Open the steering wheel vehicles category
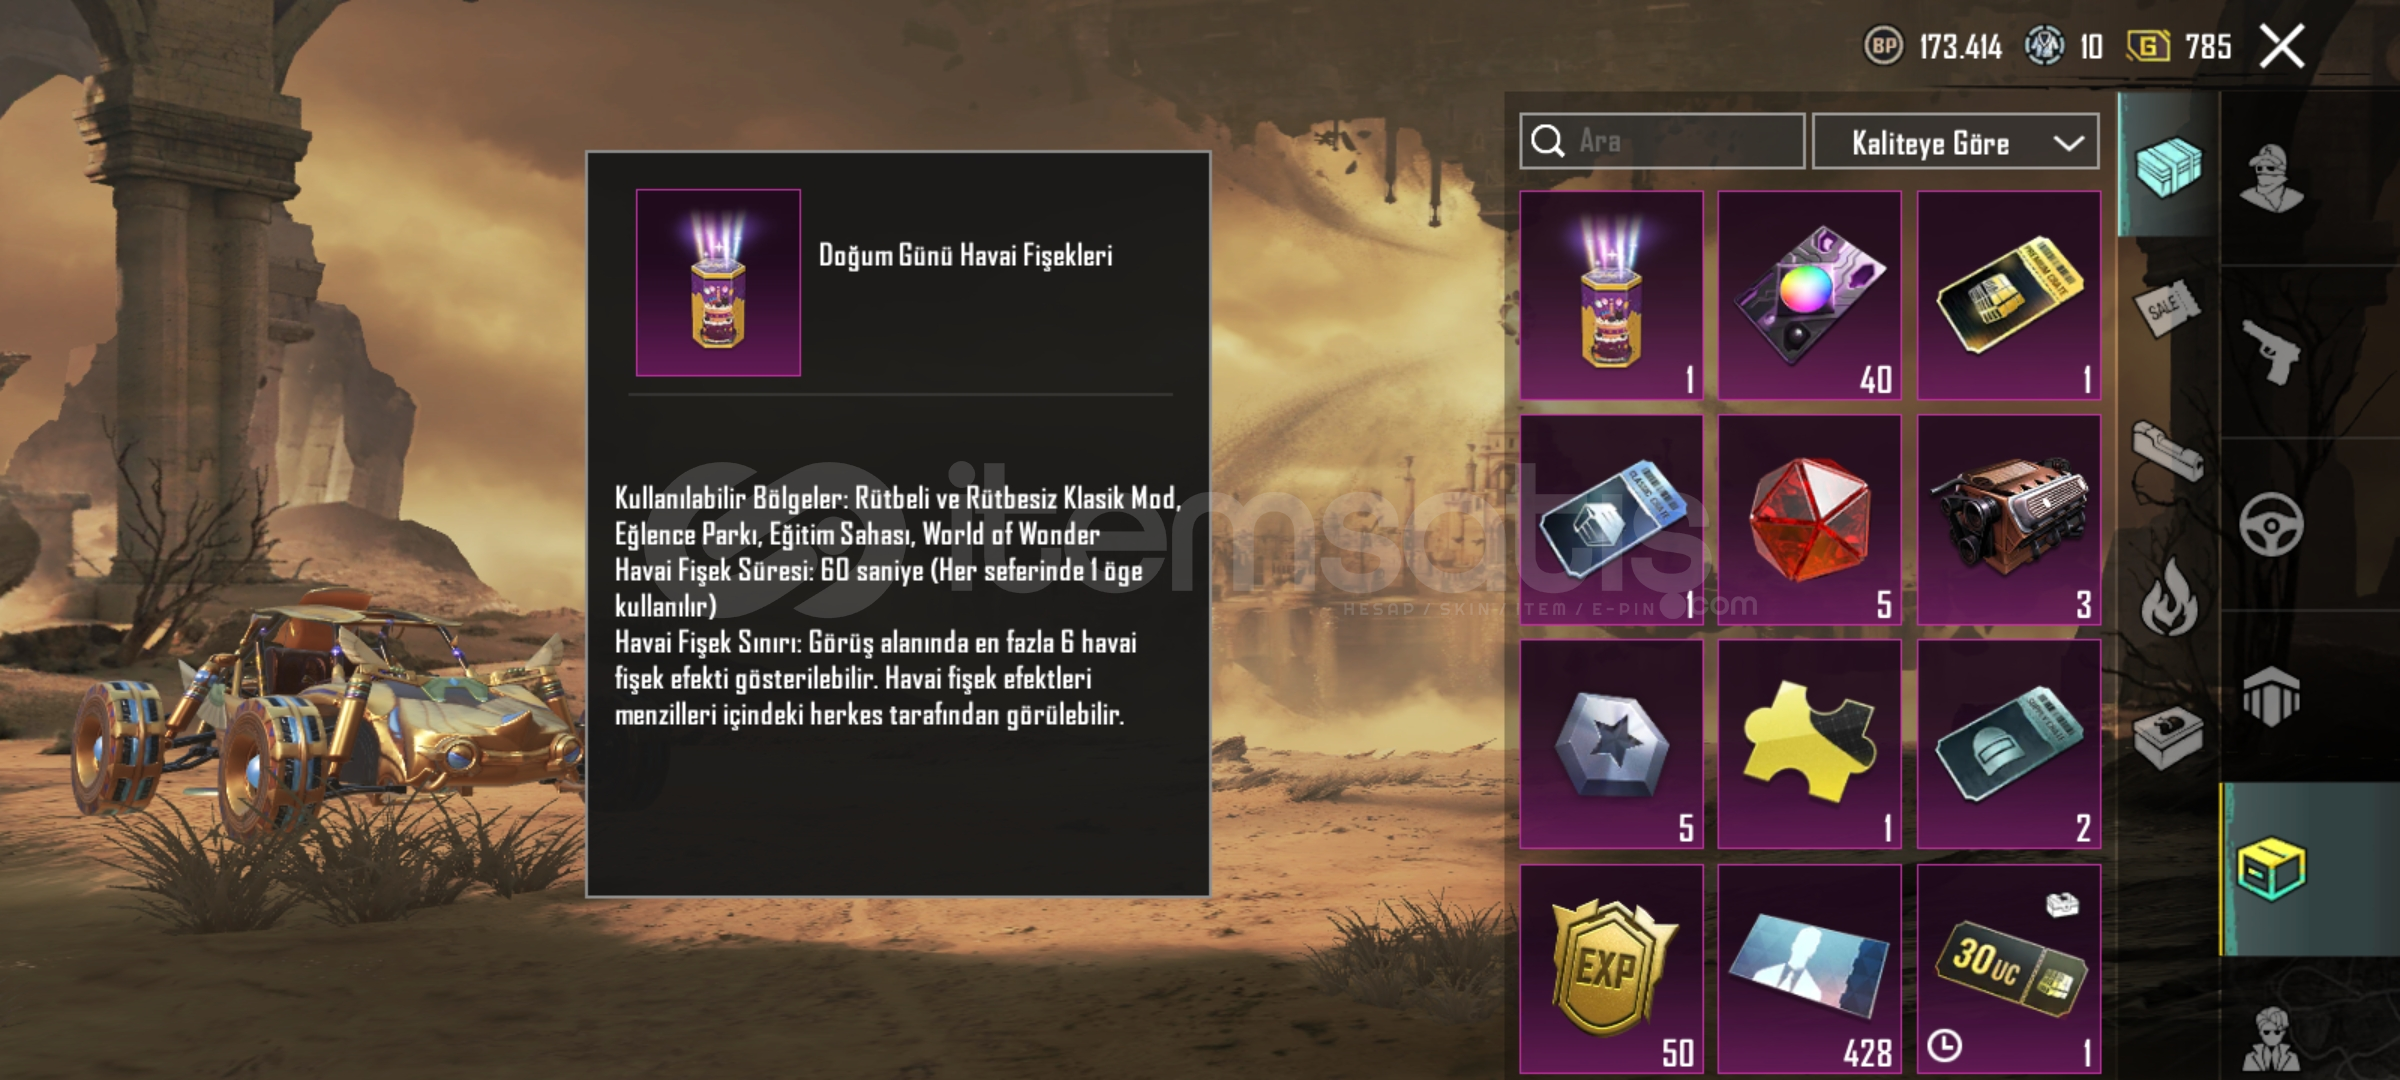 2272,524
